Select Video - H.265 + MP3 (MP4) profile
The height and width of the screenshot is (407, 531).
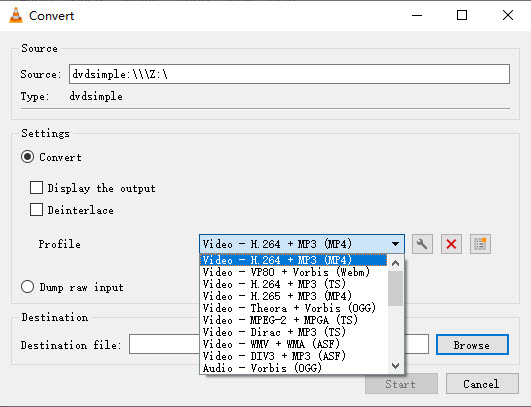(293, 296)
